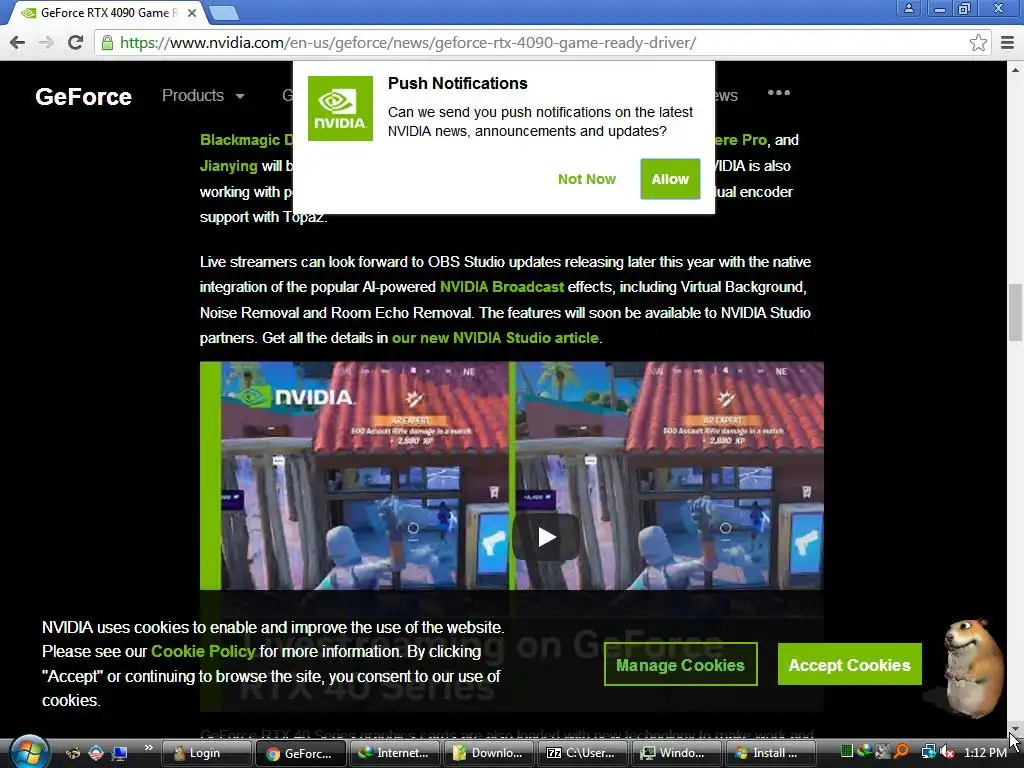Click the NVIDIA logo in the video
This screenshot has width=1024, height=768.
click(298, 396)
